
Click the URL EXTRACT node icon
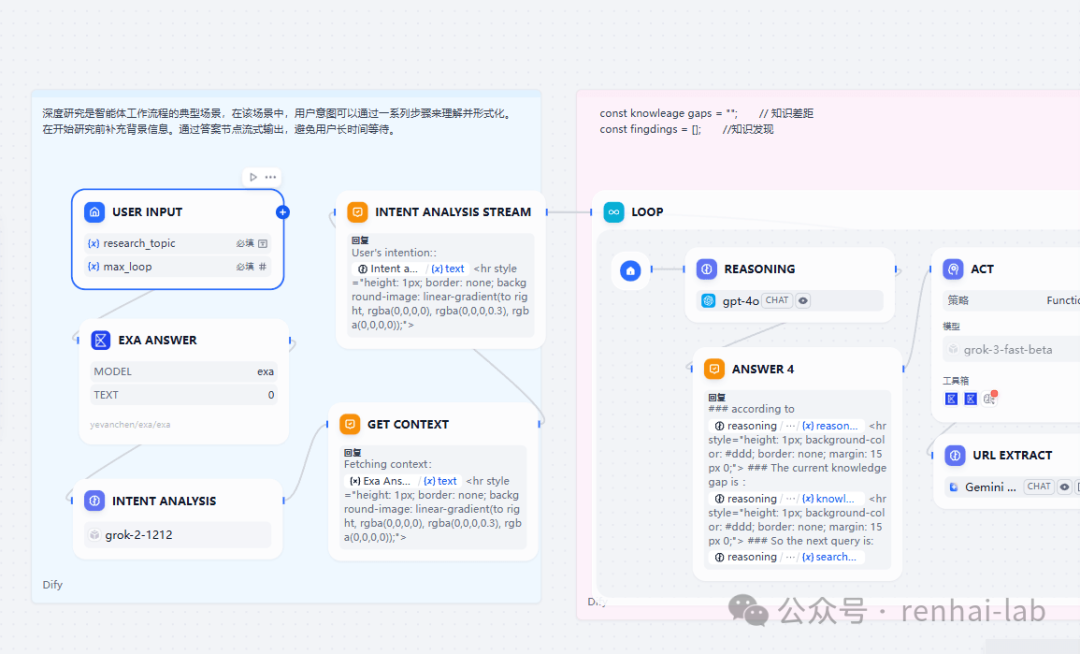[x=953, y=455]
